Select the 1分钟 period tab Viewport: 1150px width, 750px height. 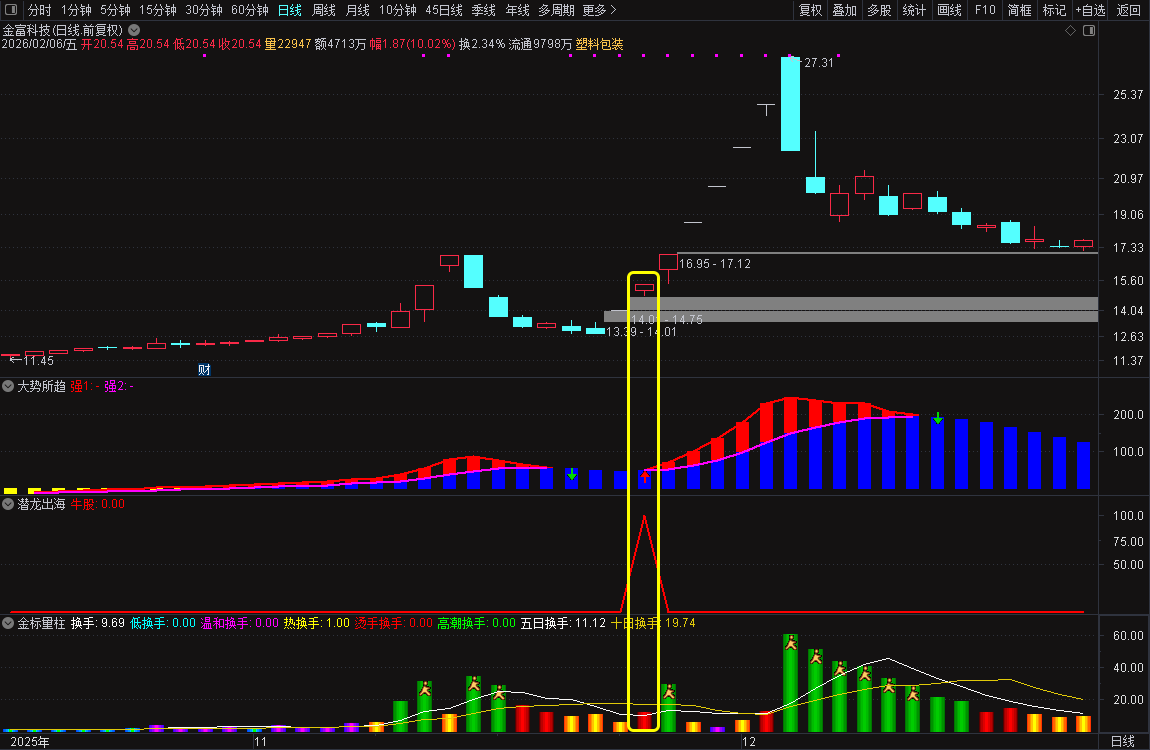click(x=76, y=10)
